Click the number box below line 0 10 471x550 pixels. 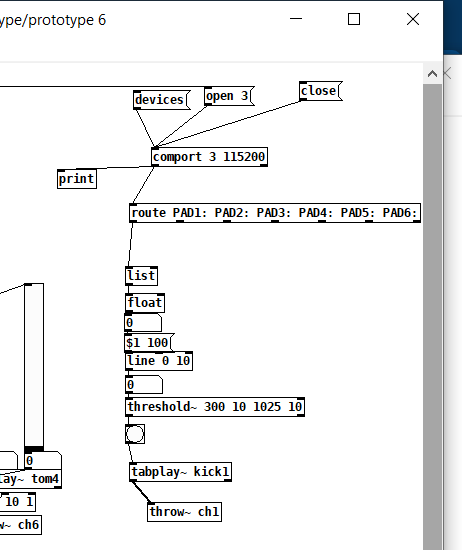pos(144,385)
